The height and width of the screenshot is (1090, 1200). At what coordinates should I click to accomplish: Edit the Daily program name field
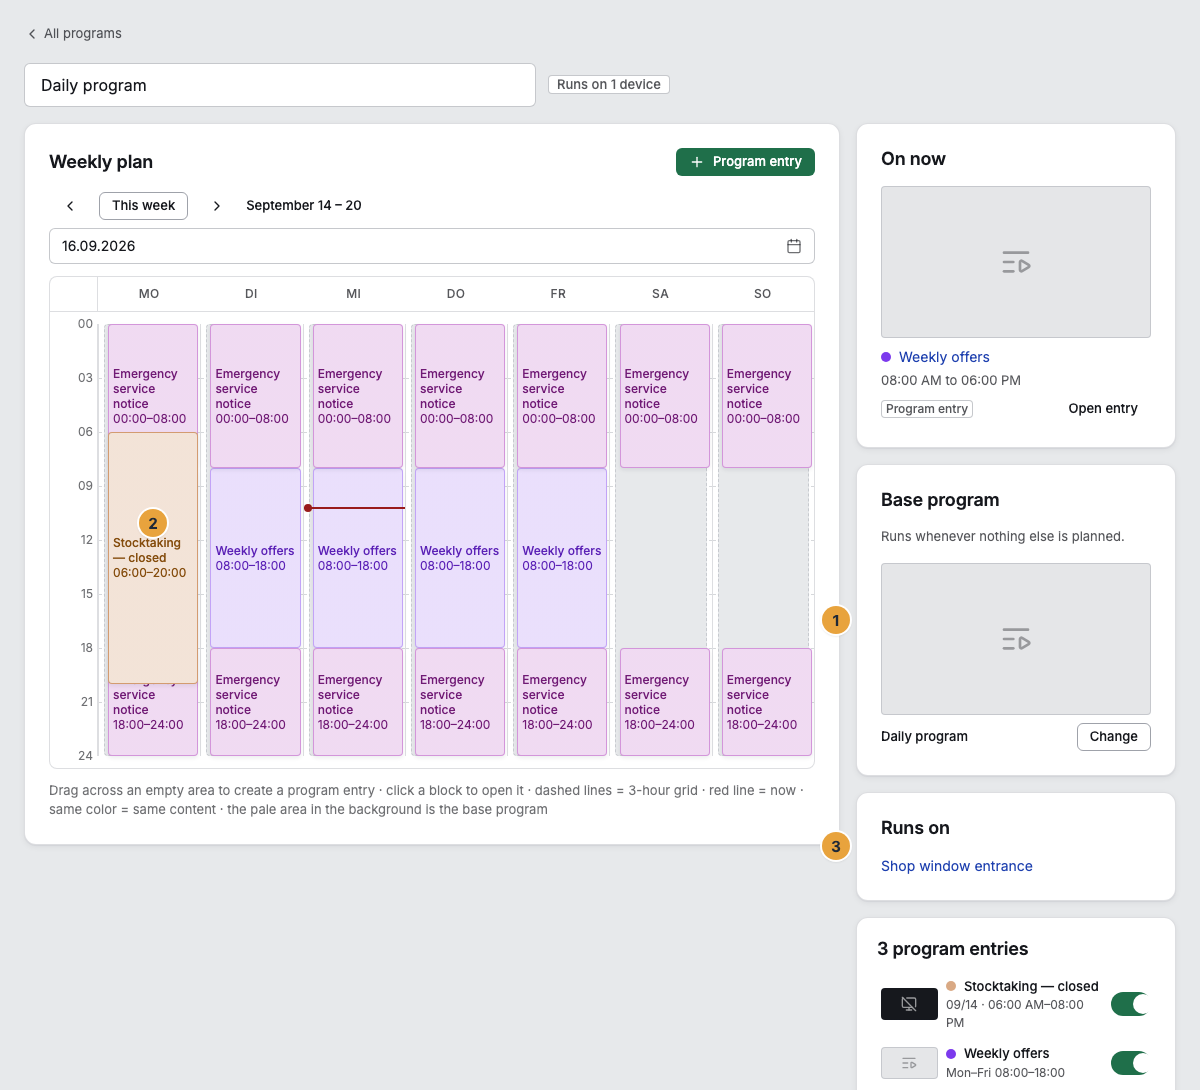click(x=280, y=85)
